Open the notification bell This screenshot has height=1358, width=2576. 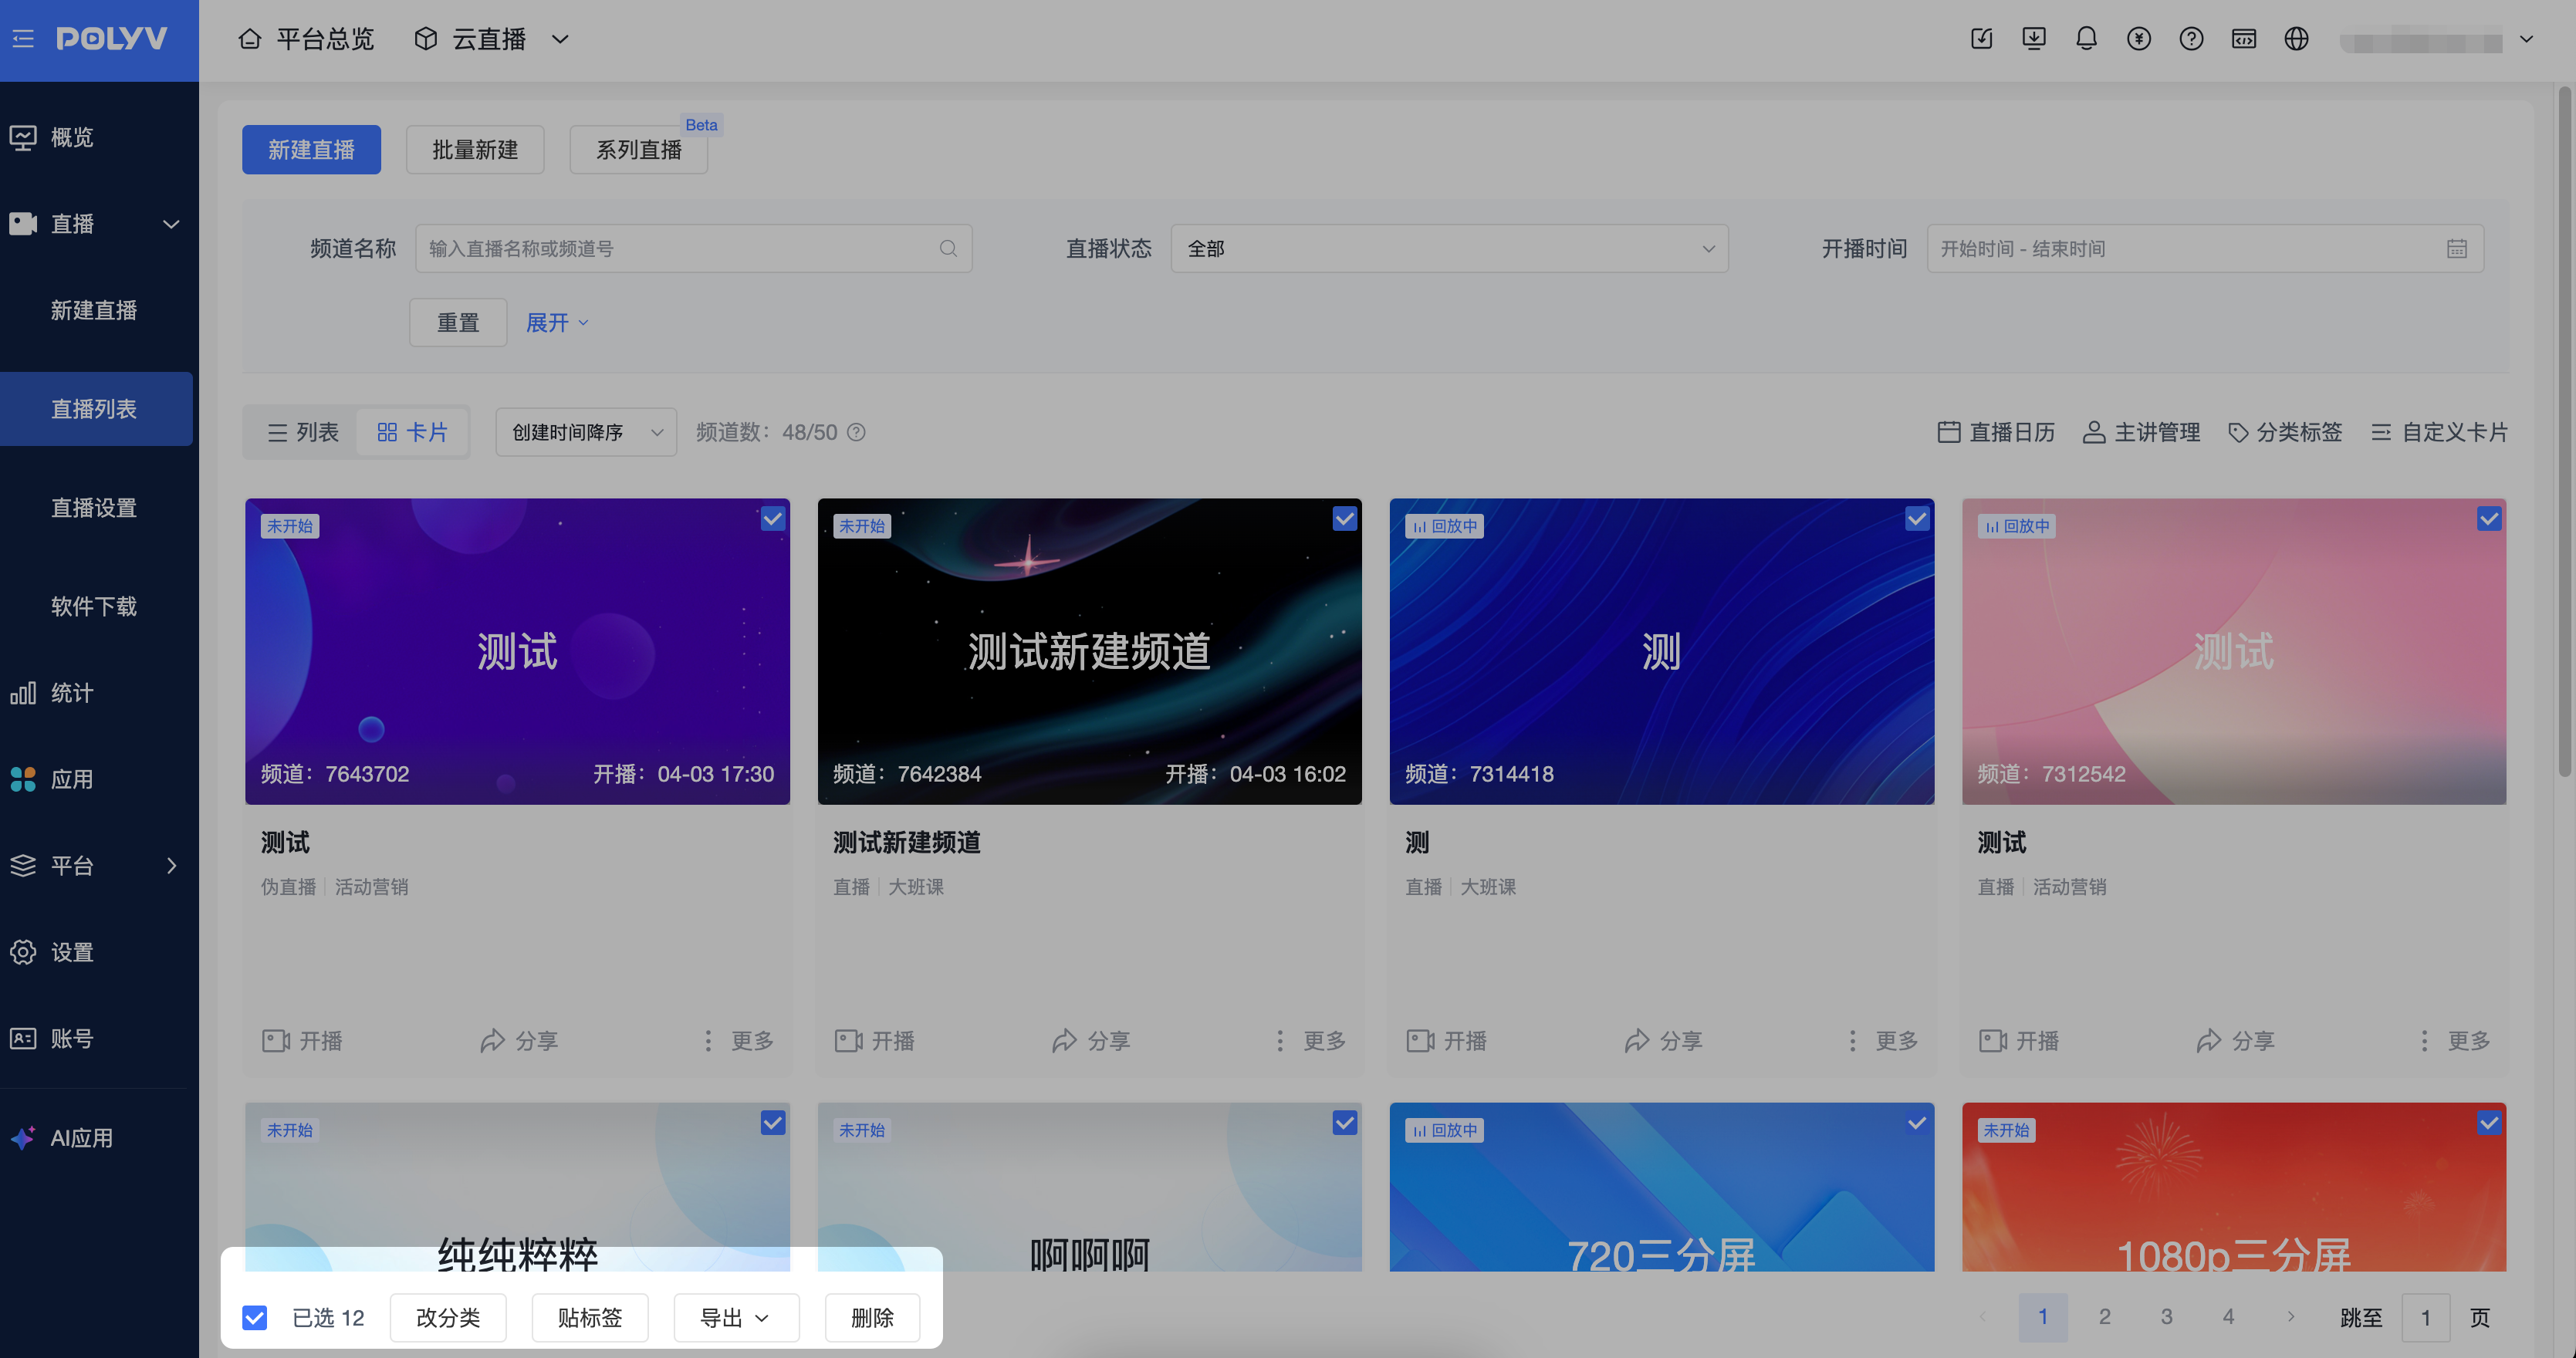point(2086,39)
